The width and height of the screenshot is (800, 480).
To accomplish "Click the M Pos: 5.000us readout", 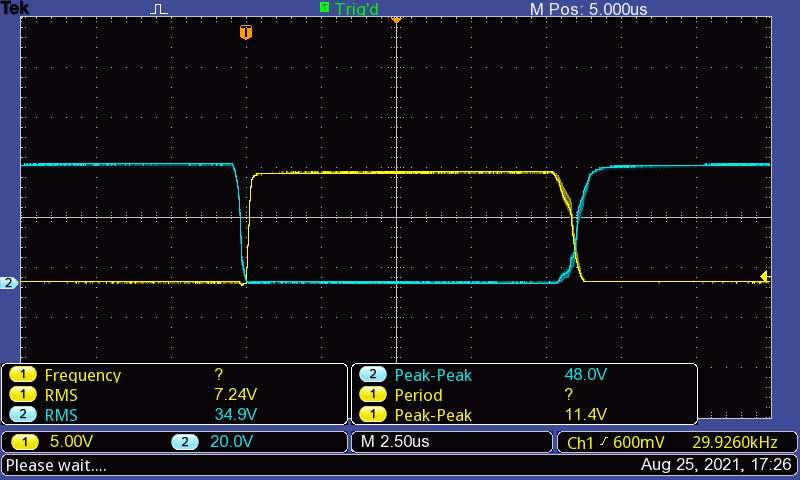I will click(x=588, y=9).
